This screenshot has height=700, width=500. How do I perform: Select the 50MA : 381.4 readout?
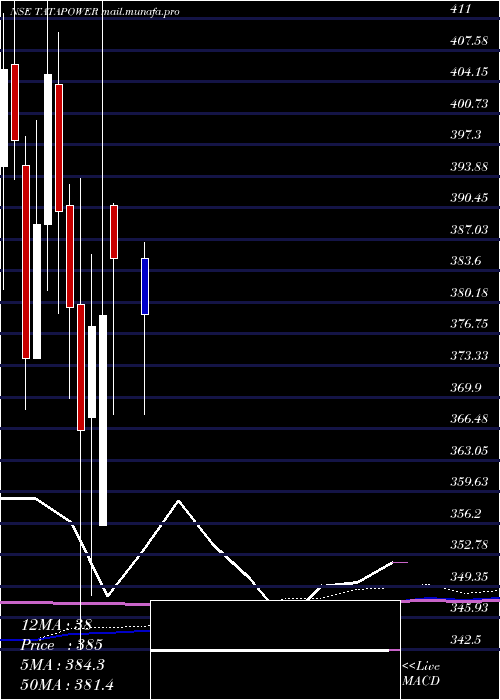click(x=67, y=684)
